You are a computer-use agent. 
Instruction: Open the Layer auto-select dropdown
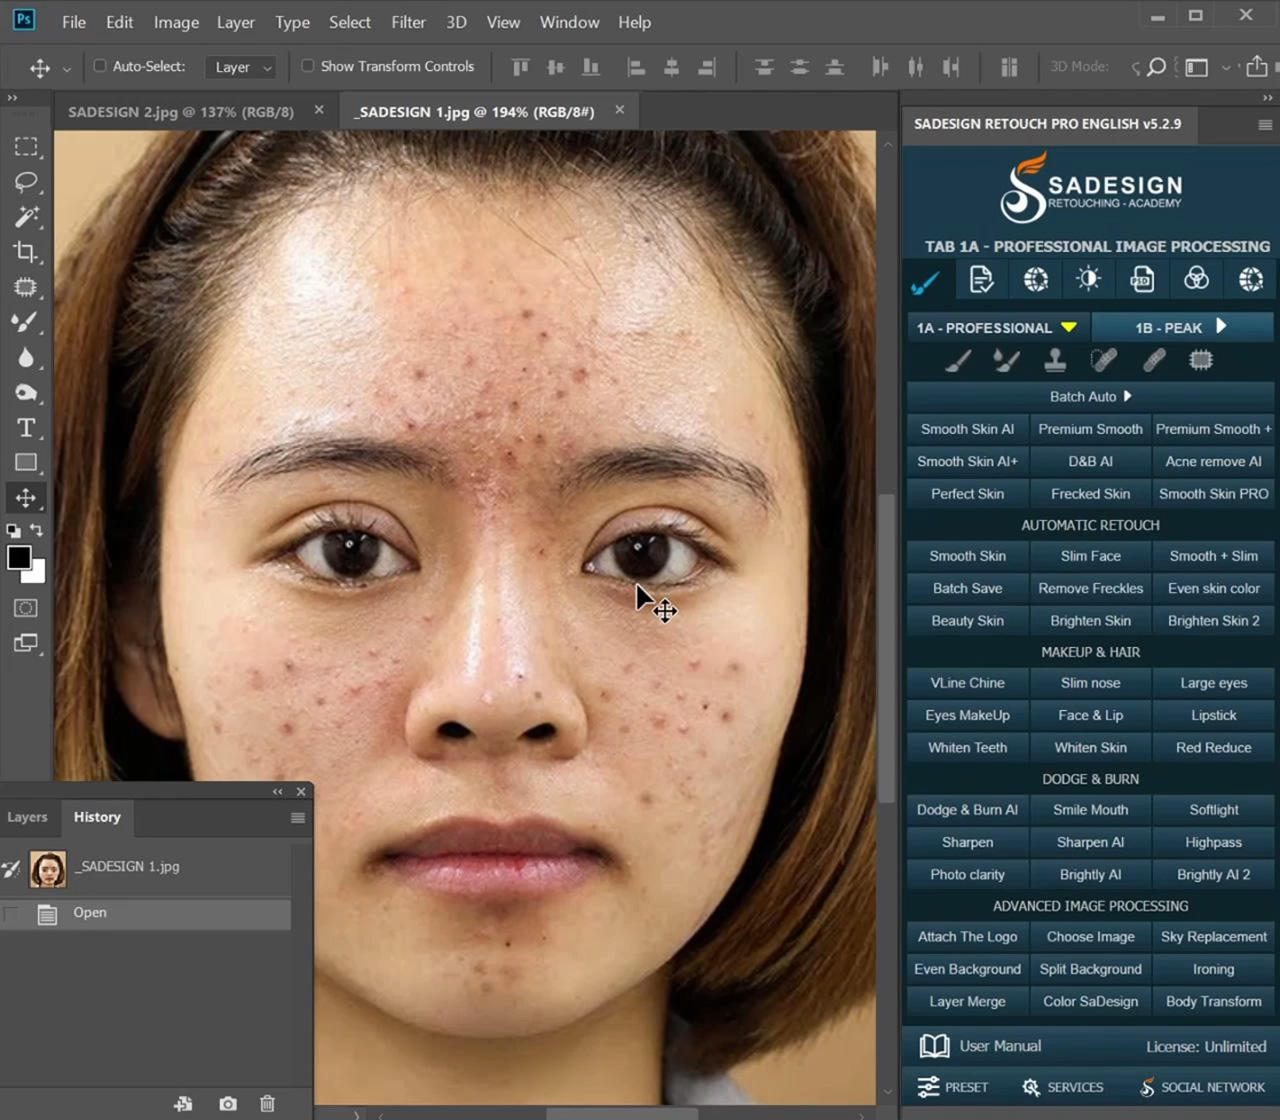[241, 67]
